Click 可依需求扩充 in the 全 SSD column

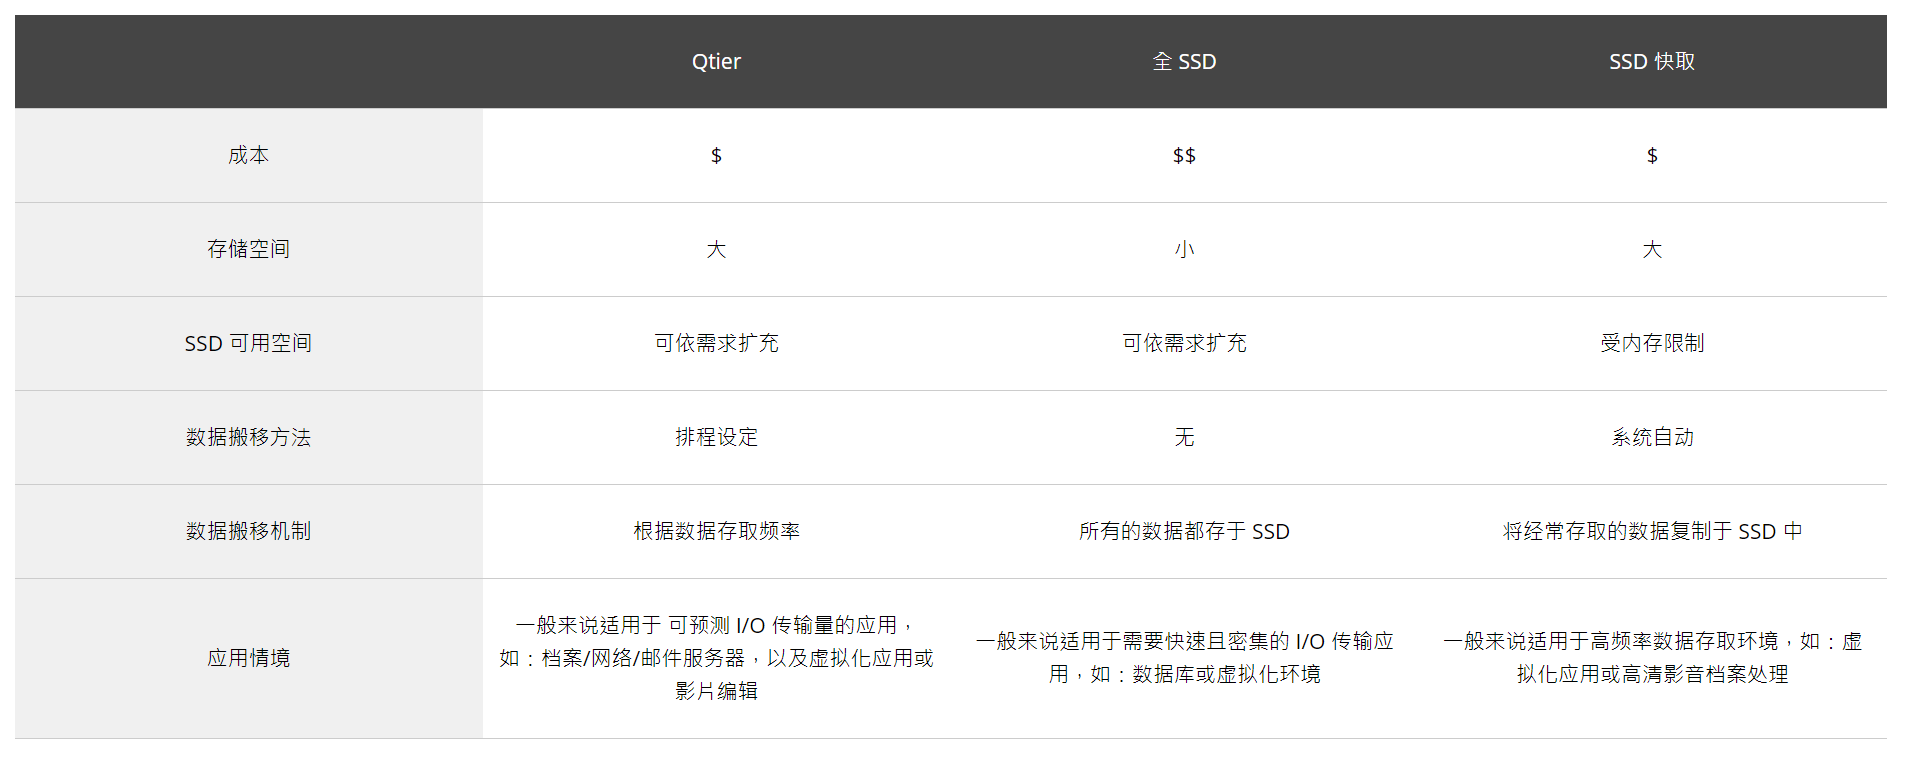(x=1184, y=343)
